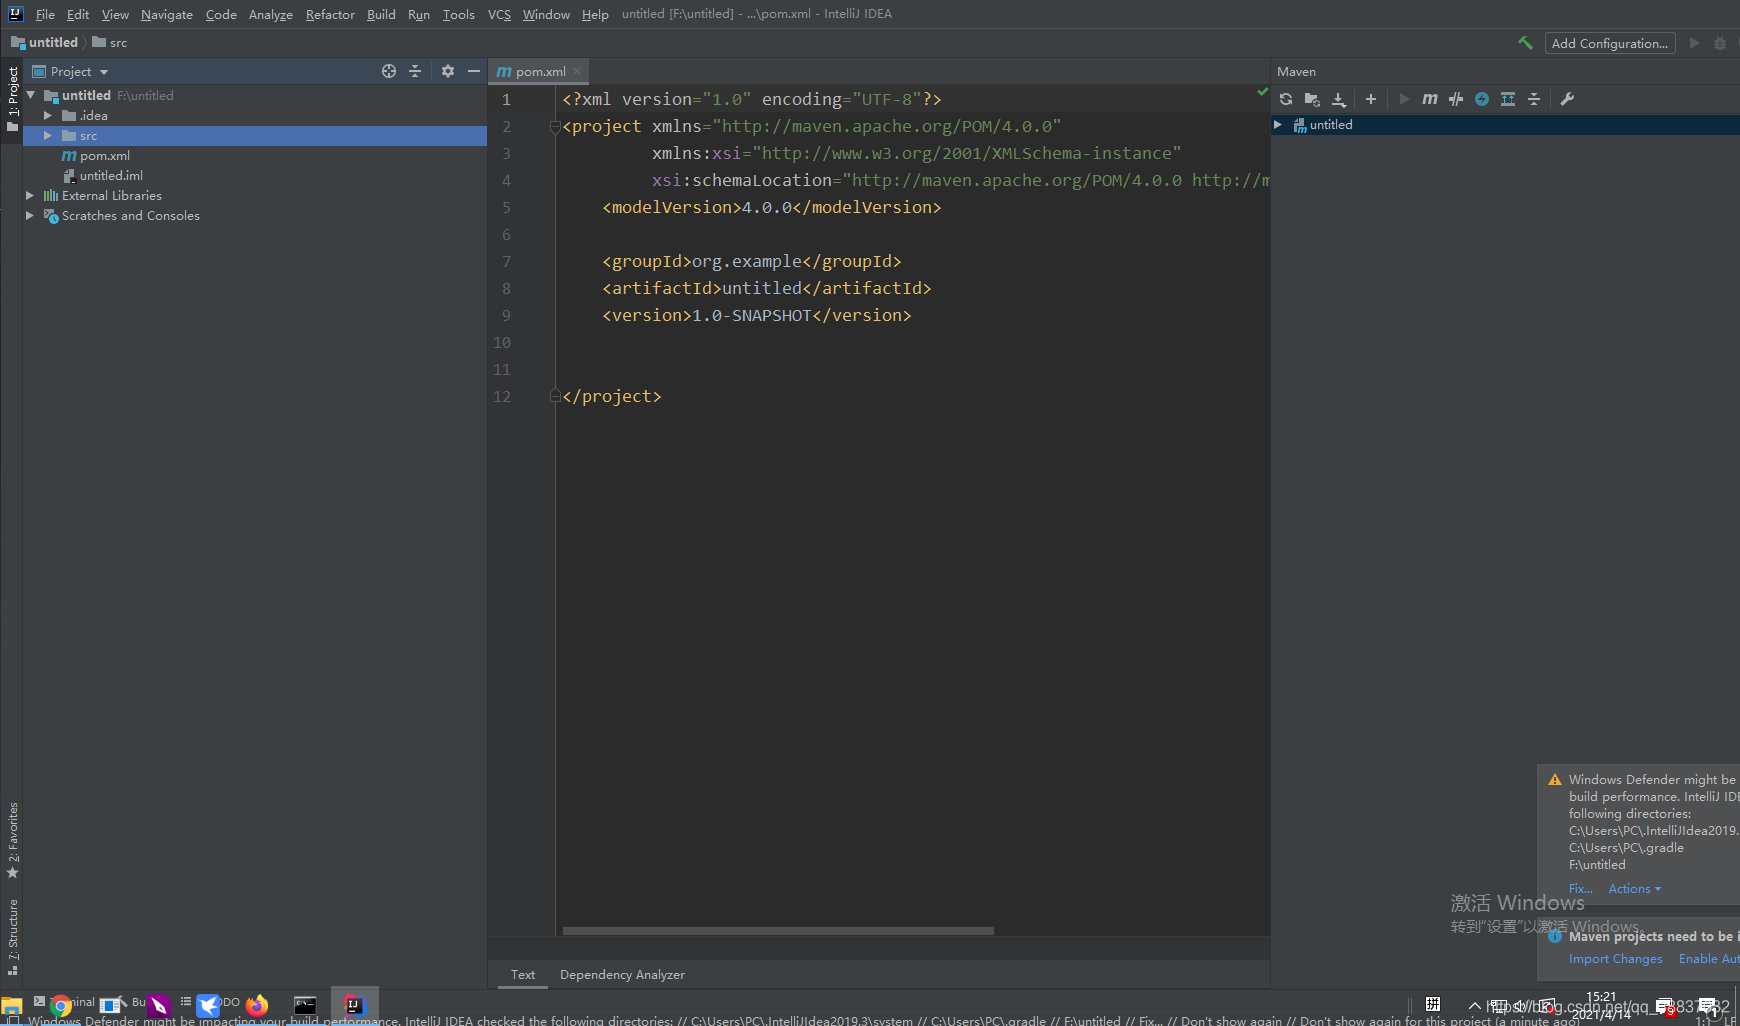
Task: Click inspection green checkmark indicator
Action: (x=1262, y=92)
